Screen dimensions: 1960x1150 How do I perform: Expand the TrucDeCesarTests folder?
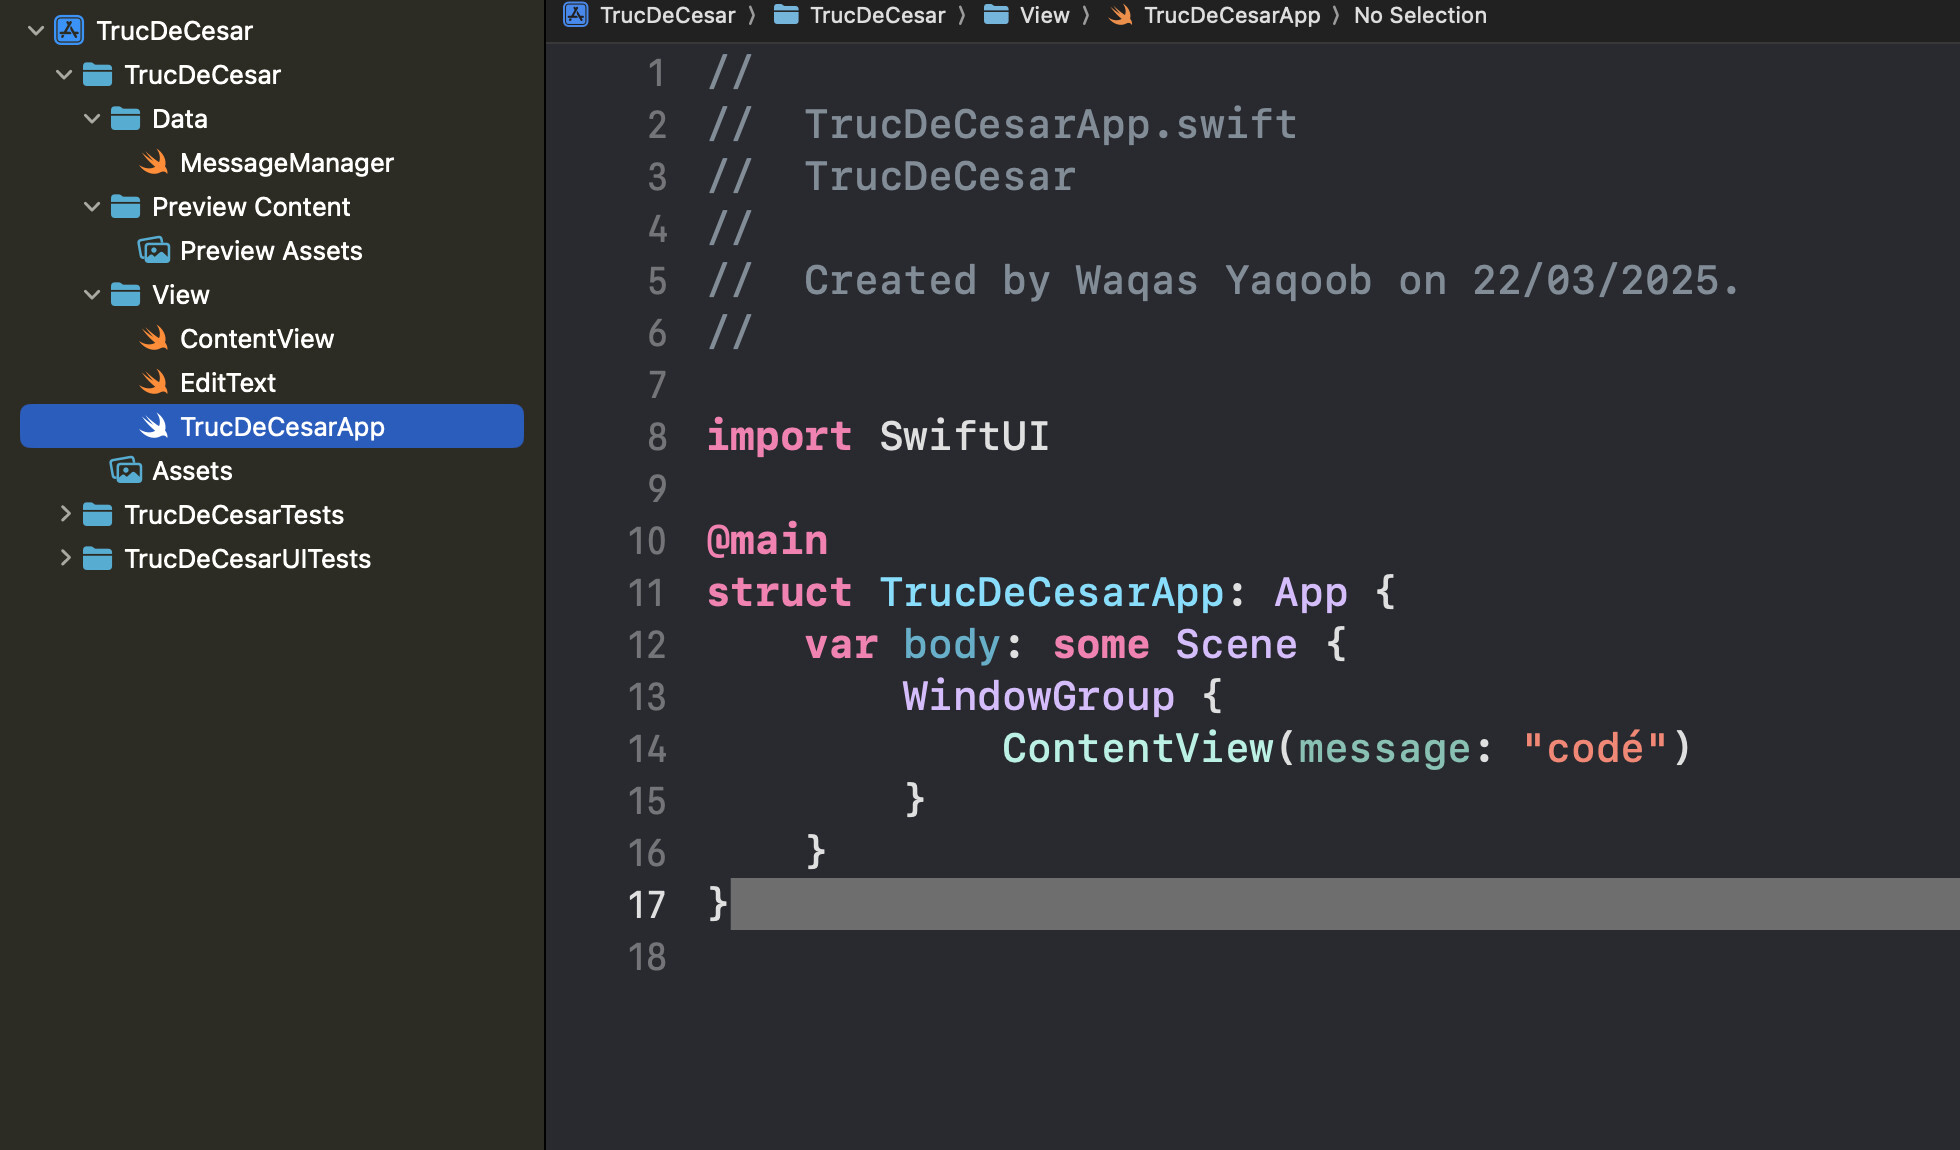(65, 514)
